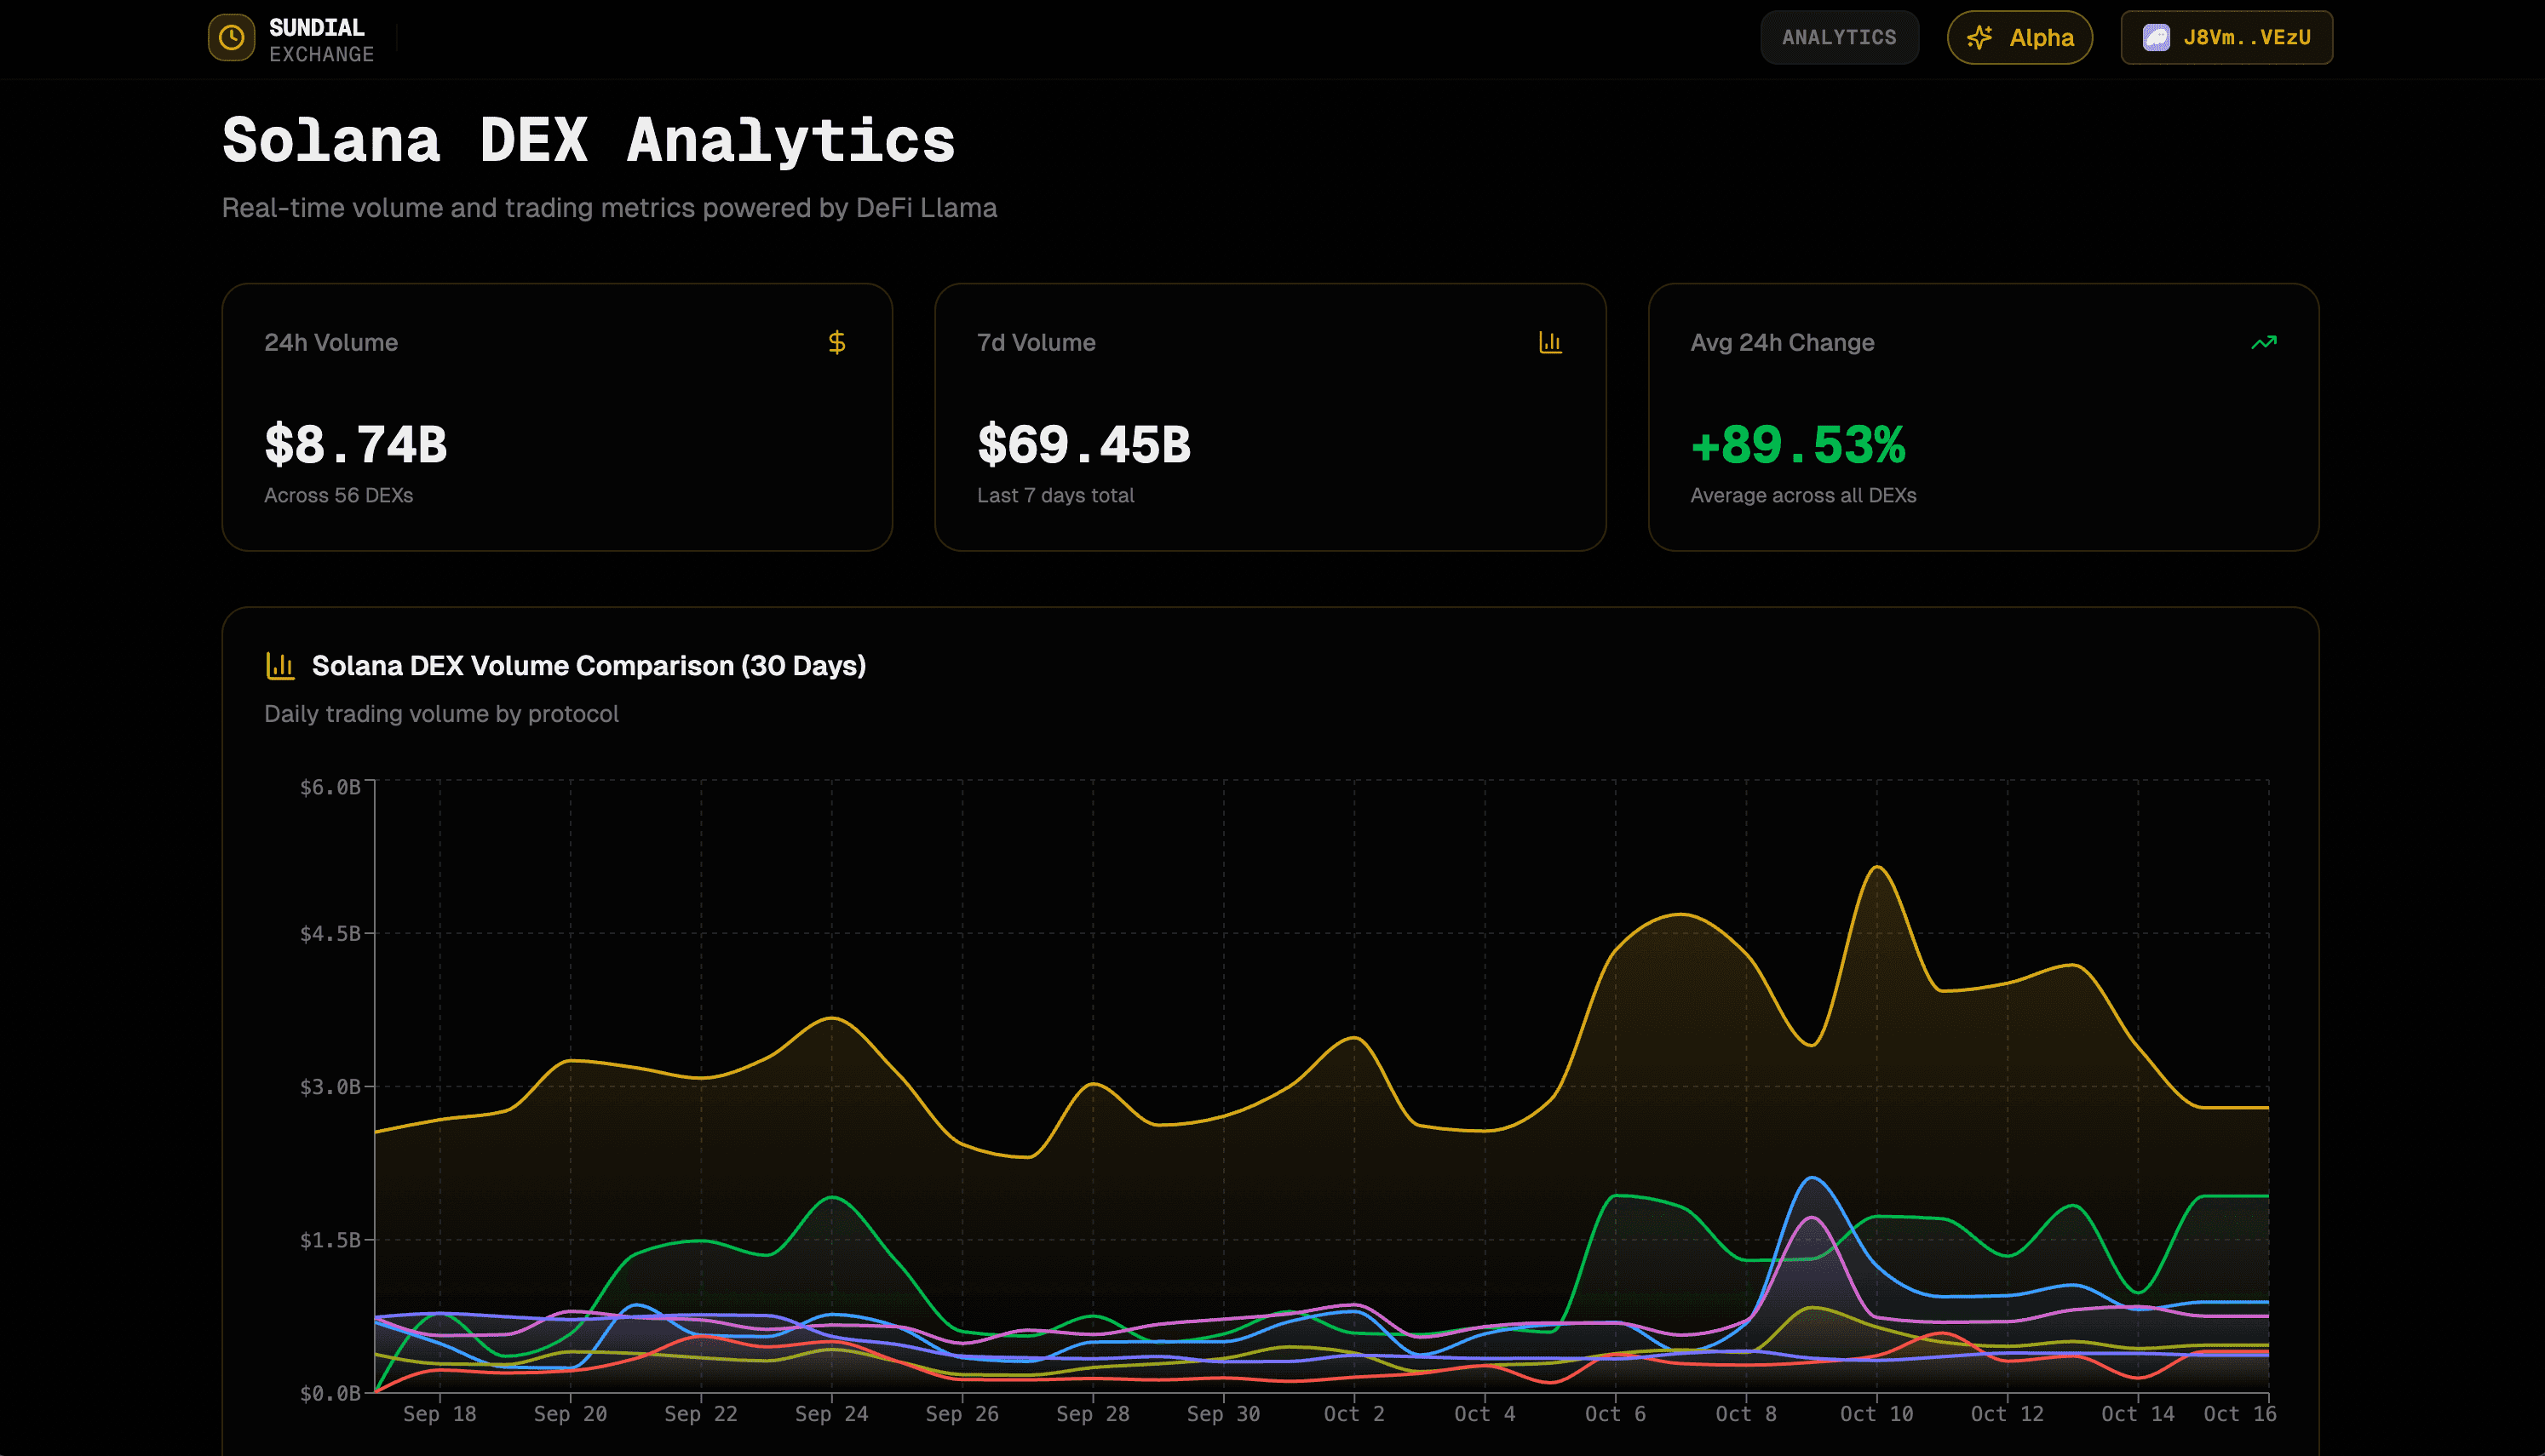Click the wallet avatar icon
This screenshot has height=1456, width=2545.
[2156, 38]
